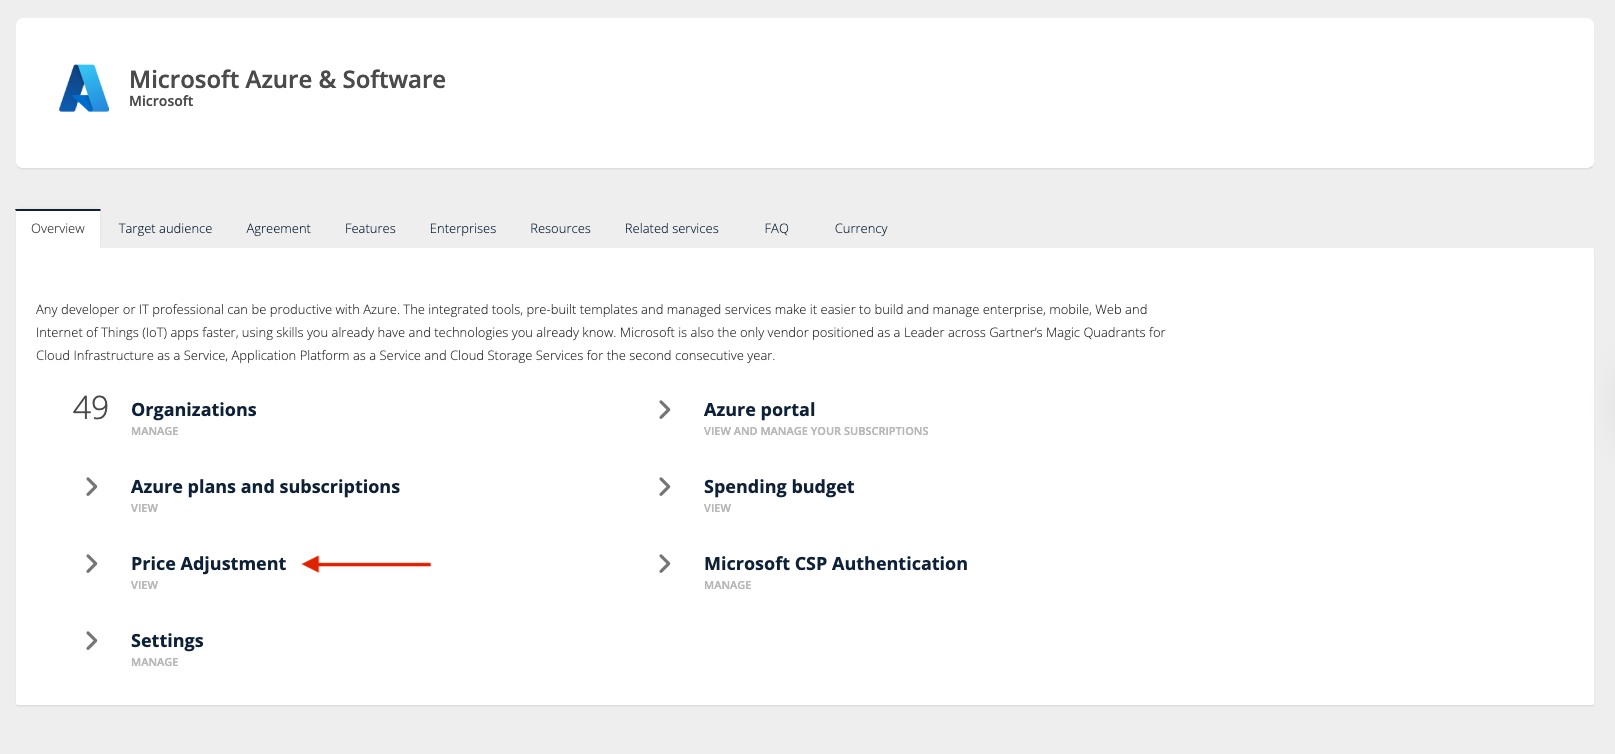The width and height of the screenshot is (1615, 754).
Task: Open the Agreement tab
Action: (278, 229)
